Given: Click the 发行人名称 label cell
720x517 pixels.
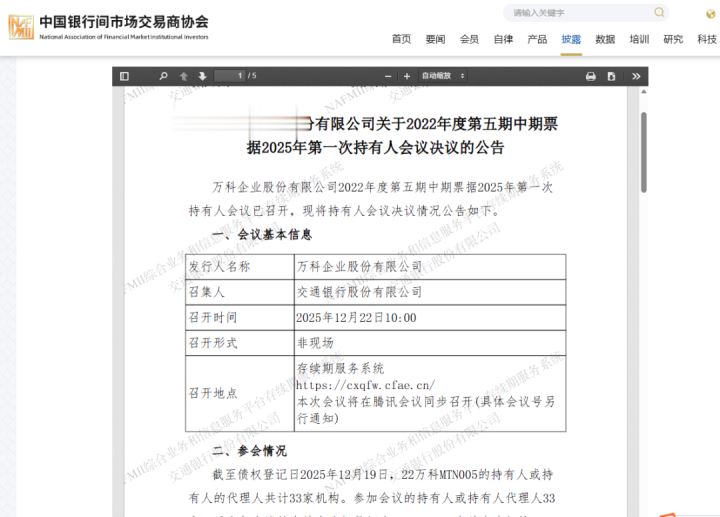Looking at the screenshot, I should (240, 267).
